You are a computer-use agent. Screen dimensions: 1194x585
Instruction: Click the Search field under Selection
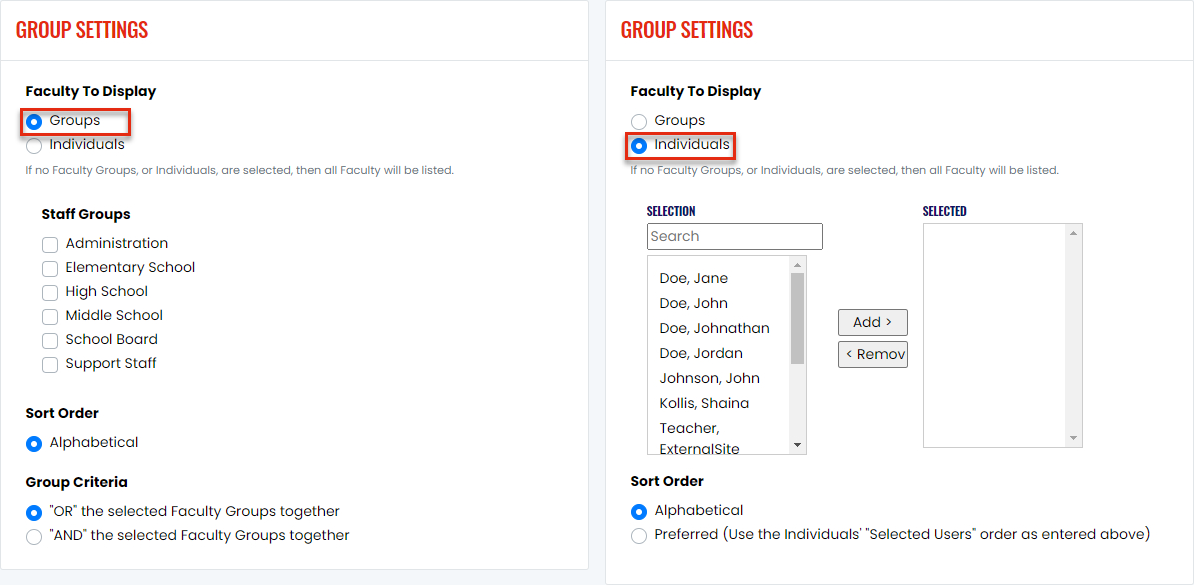tap(735, 236)
